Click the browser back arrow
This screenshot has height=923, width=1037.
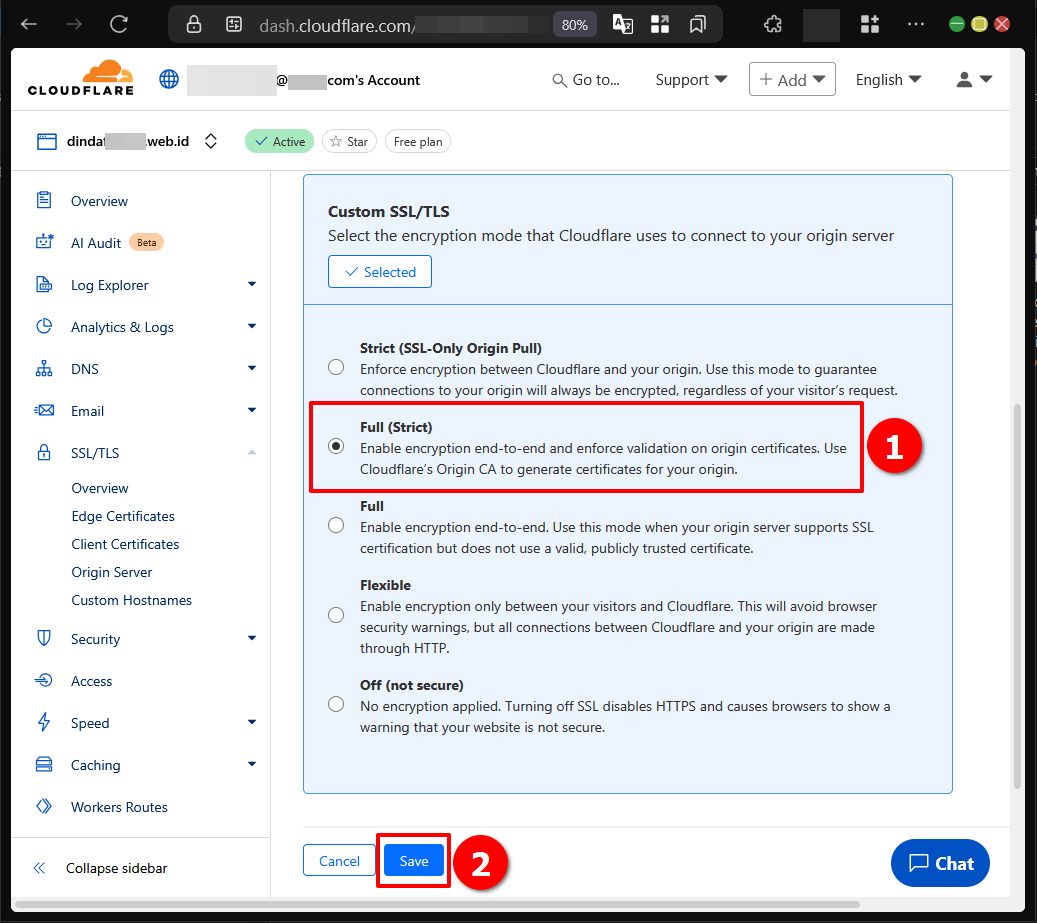(28, 25)
